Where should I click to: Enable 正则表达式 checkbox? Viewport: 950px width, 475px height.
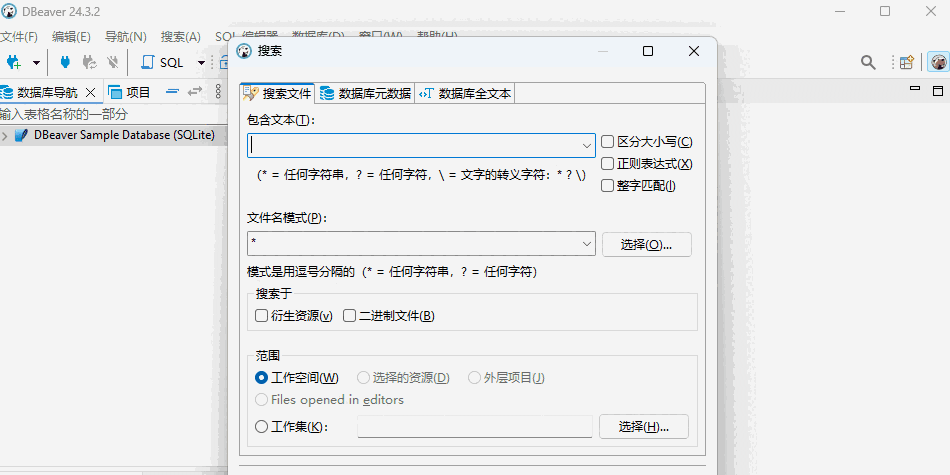click(x=607, y=164)
